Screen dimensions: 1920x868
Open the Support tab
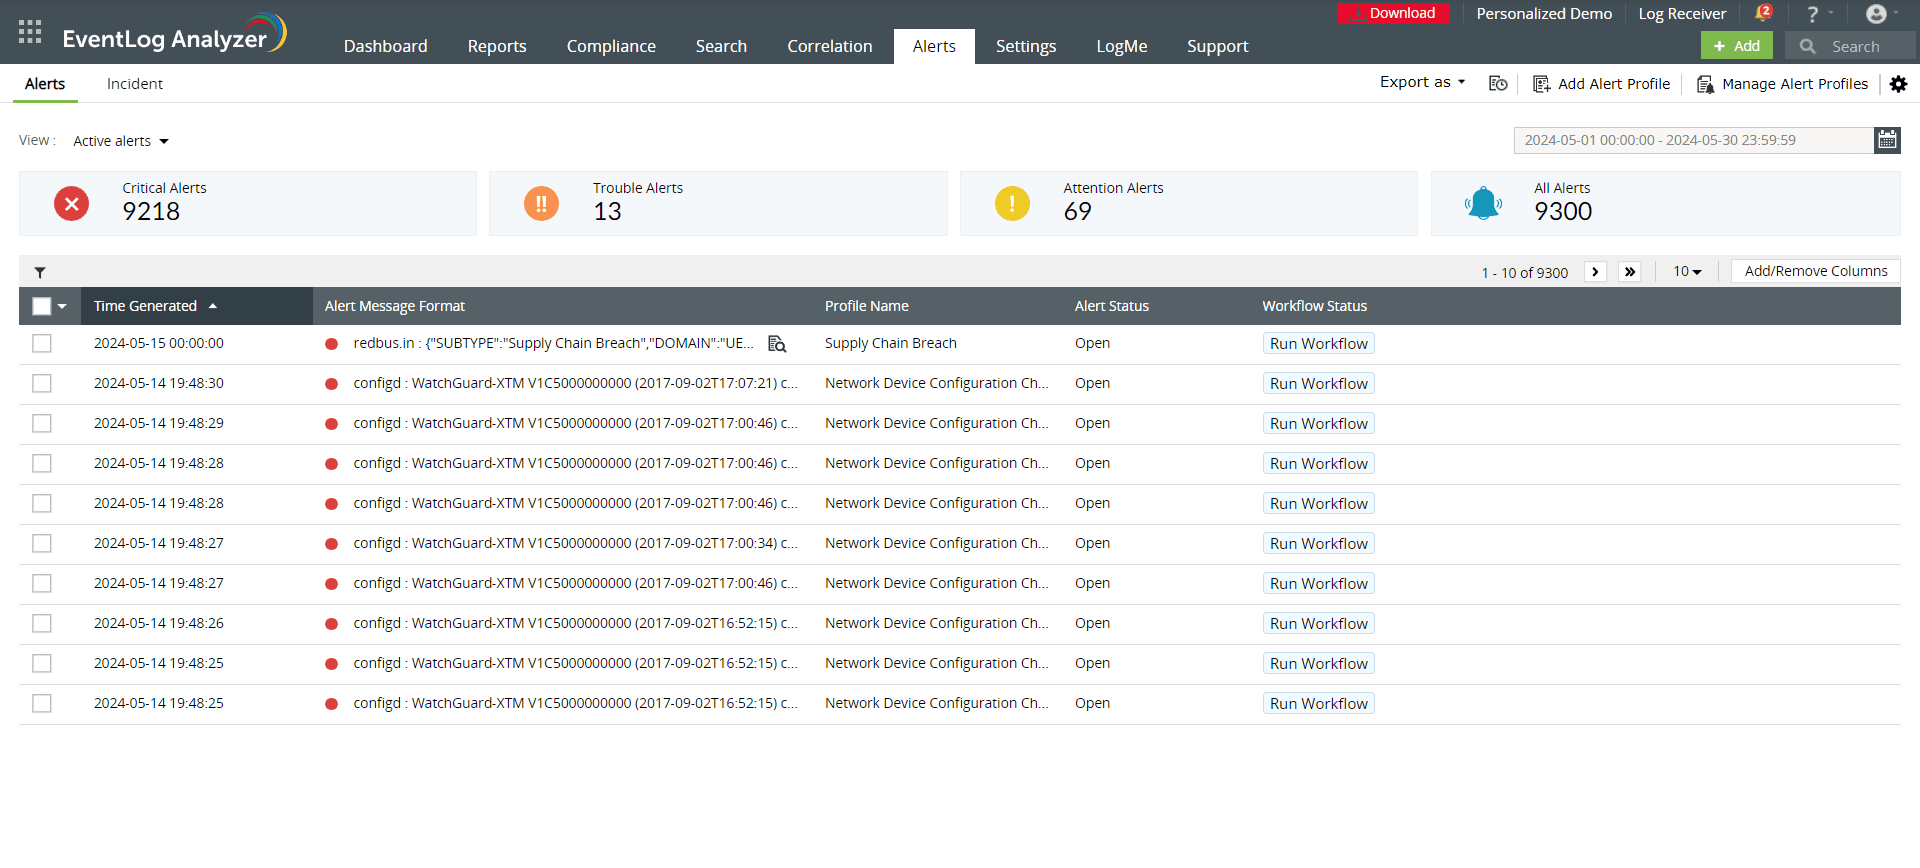(1217, 46)
